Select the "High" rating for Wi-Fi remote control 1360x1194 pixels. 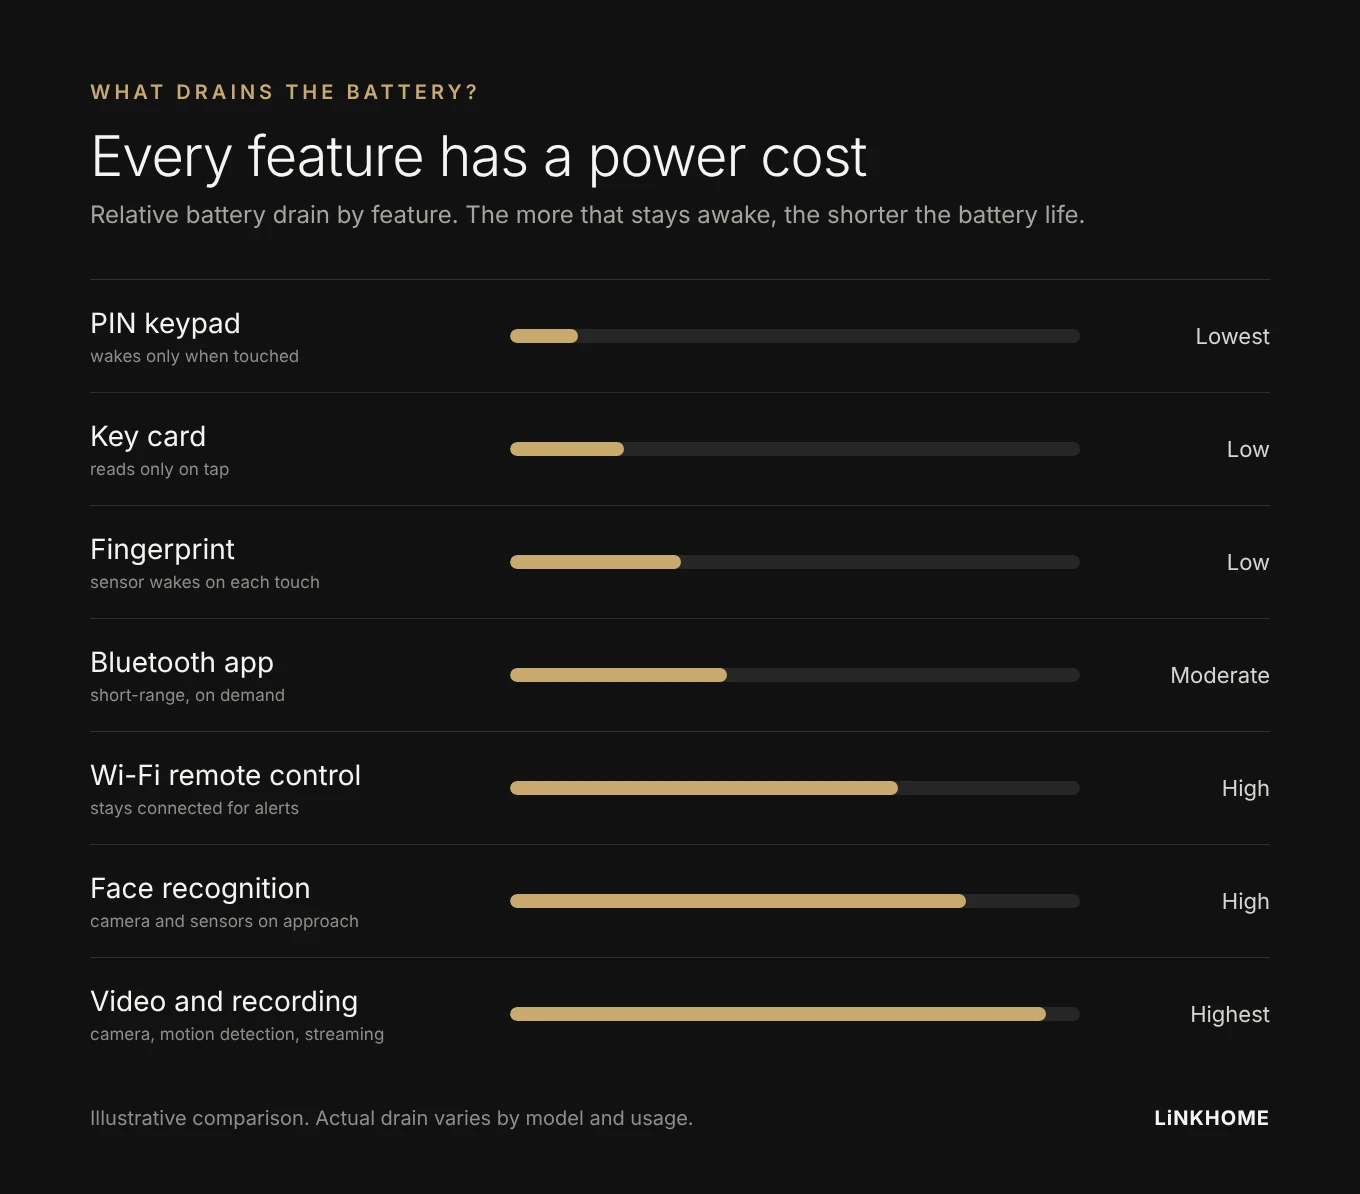click(1245, 788)
